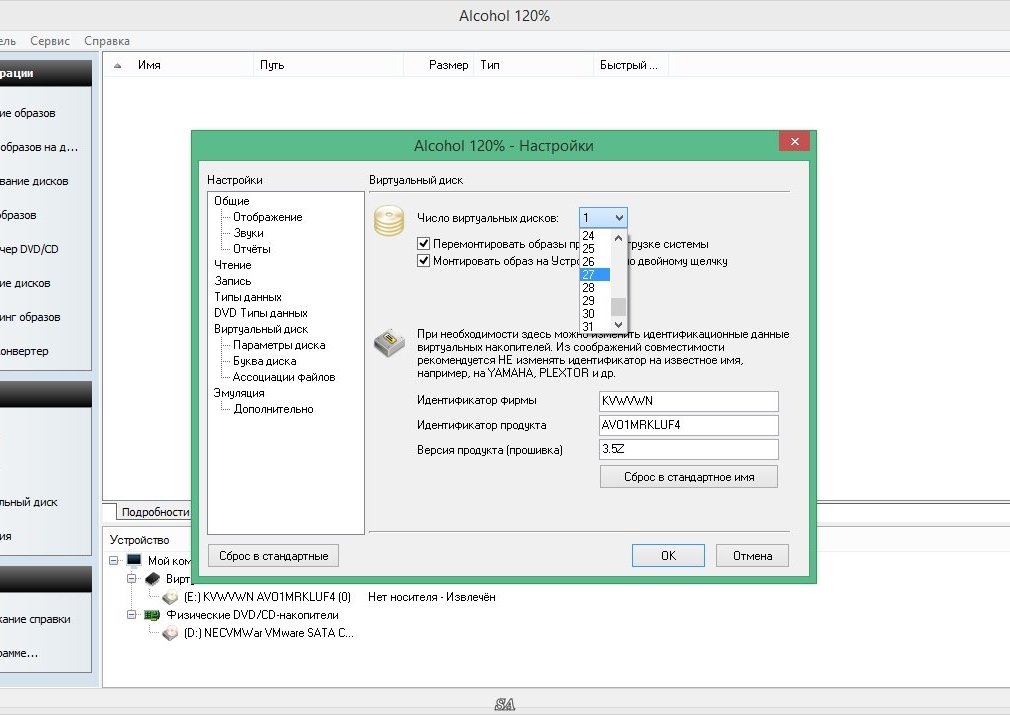
Task: Click the list scrollbar down arrow
Action: tap(618, 325)
